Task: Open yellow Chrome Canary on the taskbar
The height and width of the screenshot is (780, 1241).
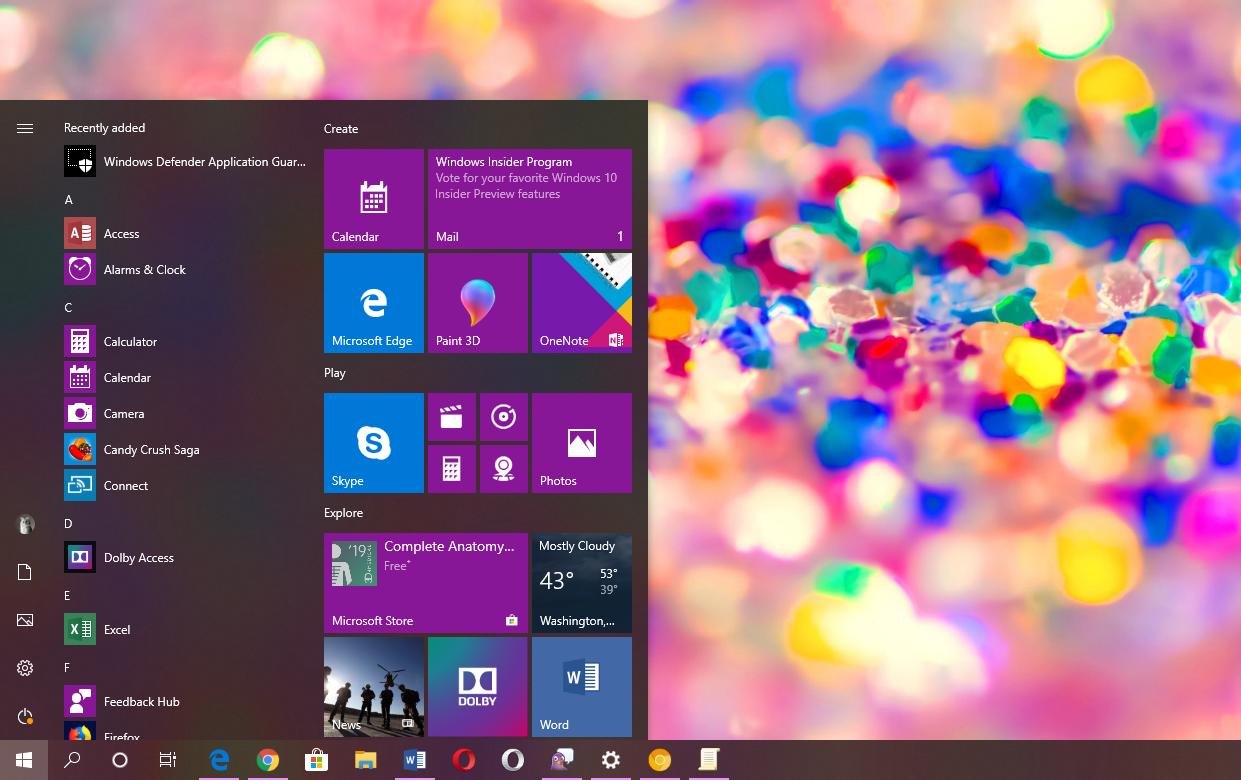Action: (x=660, y=760)
